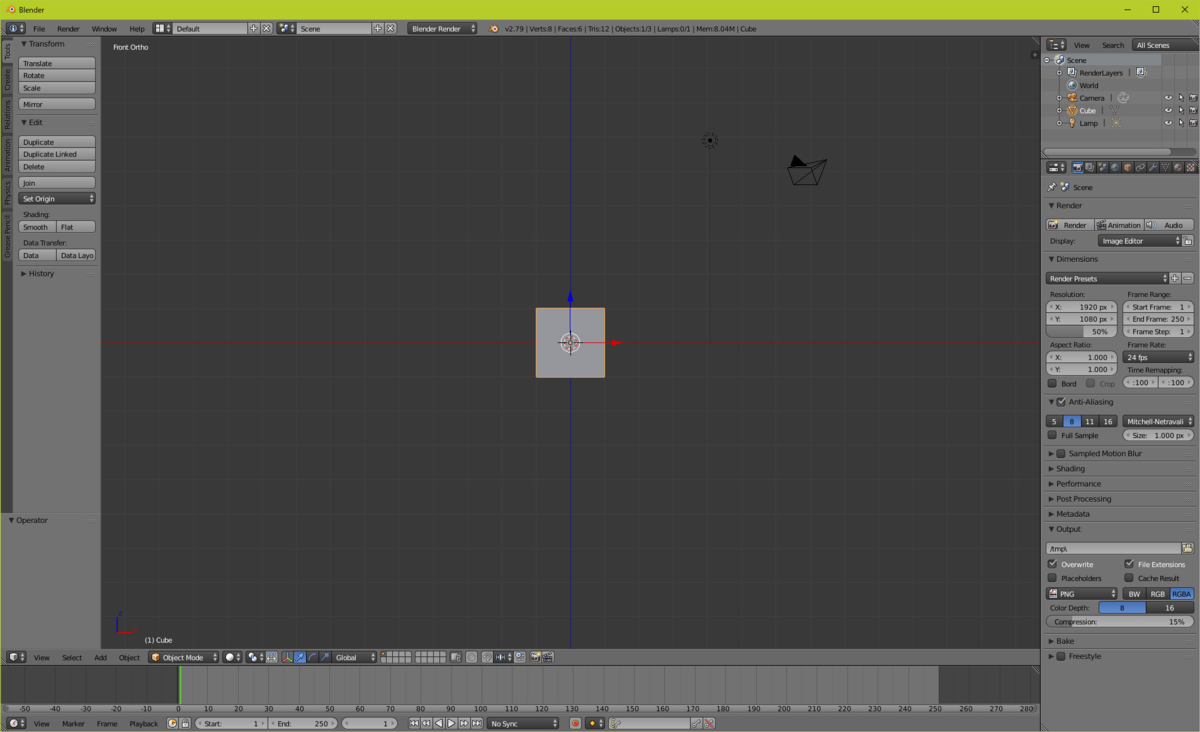Viewport: 1200px width, 732px height.
Task: Open the Constraints properties tab chain icon
Action: [x=1140, y=167]
